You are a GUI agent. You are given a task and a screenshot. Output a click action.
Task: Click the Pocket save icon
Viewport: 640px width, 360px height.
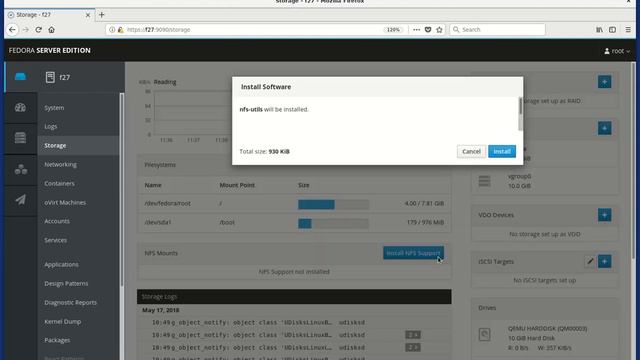[x=428, y=29]
